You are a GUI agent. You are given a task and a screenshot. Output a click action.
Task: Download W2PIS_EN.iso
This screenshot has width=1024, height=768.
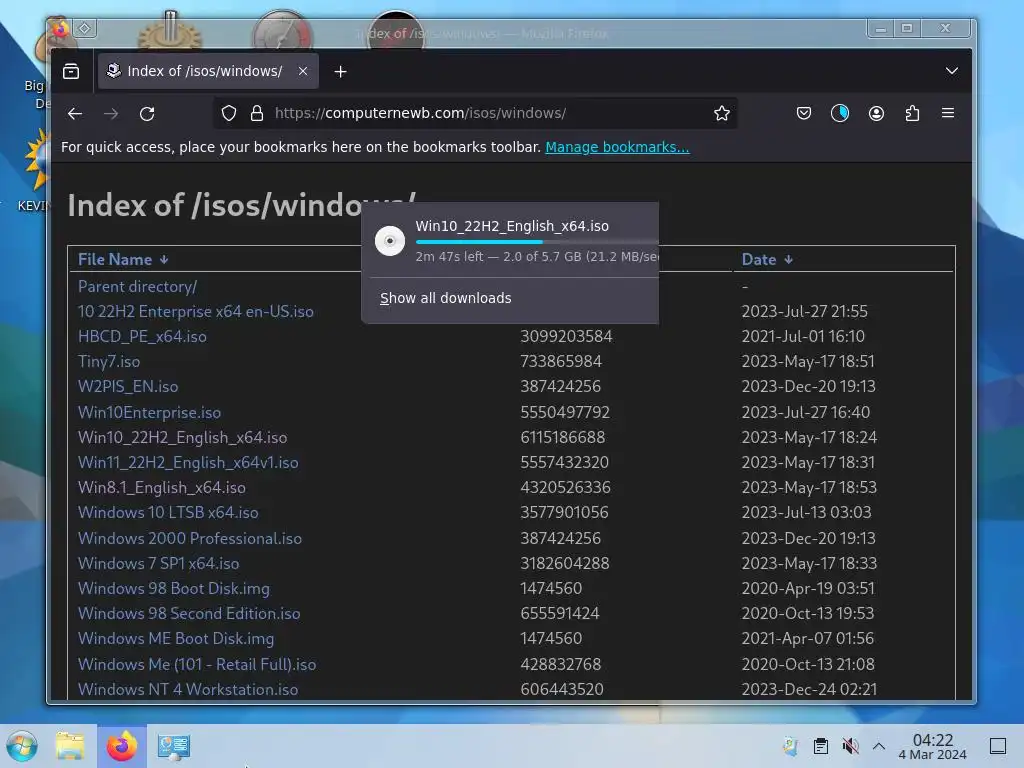(x=127, y=387)
